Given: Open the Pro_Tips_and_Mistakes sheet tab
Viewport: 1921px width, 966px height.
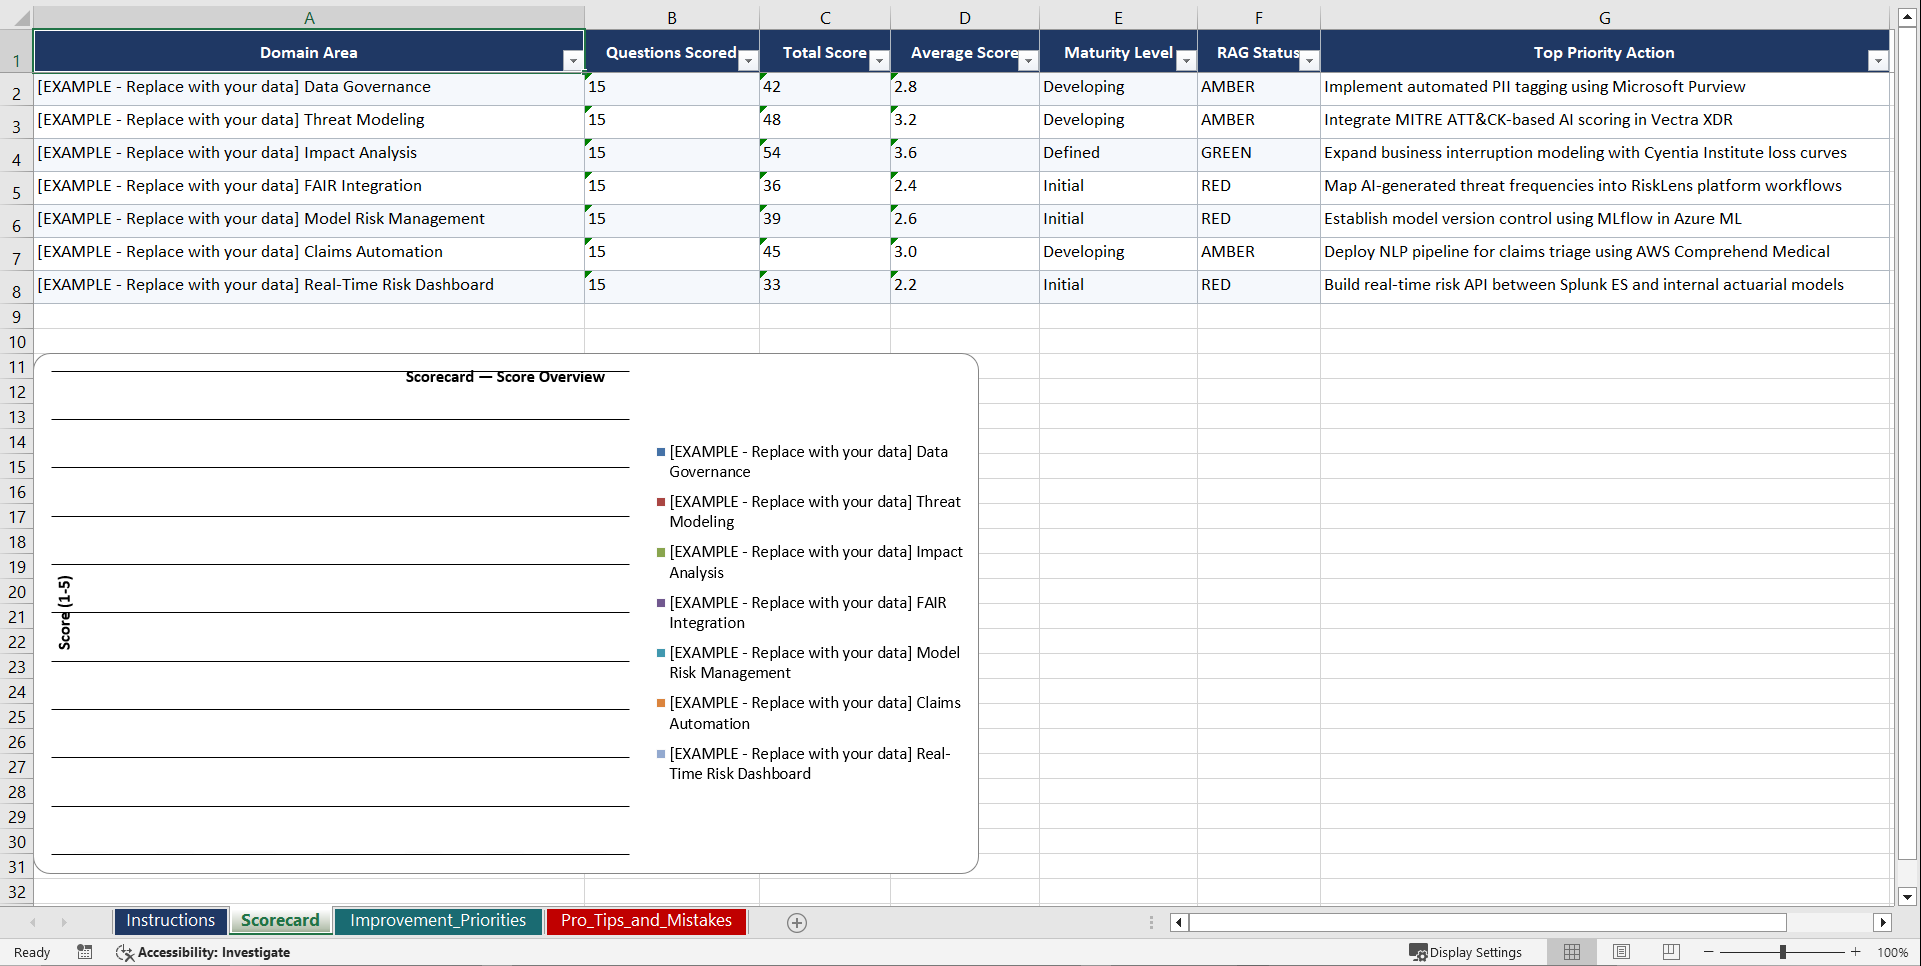Looking at the screenshot, I should [645, 920].
